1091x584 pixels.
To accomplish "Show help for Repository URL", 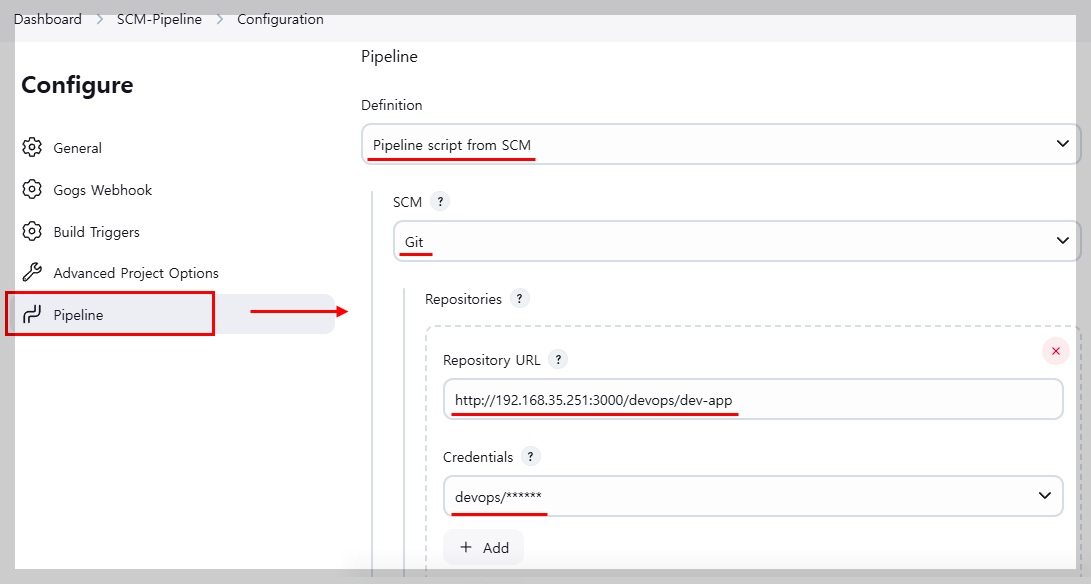I will [558, 359].
